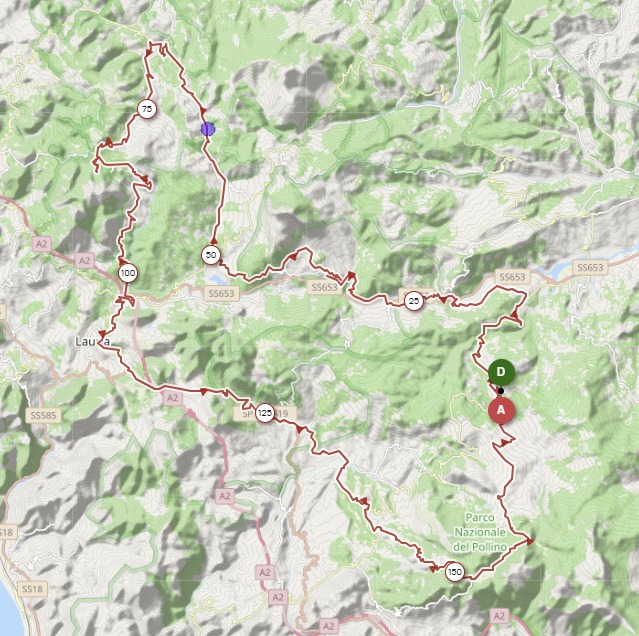Click the SS585 road label
The width and height of the screenshot is (639, 636).
click(x=44, y=416)
